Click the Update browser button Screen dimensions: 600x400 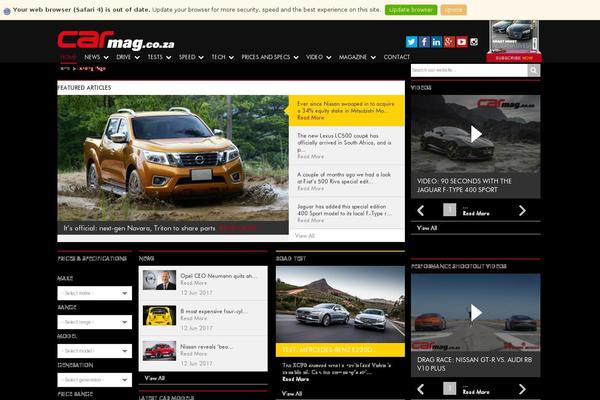tap(411, 10)
